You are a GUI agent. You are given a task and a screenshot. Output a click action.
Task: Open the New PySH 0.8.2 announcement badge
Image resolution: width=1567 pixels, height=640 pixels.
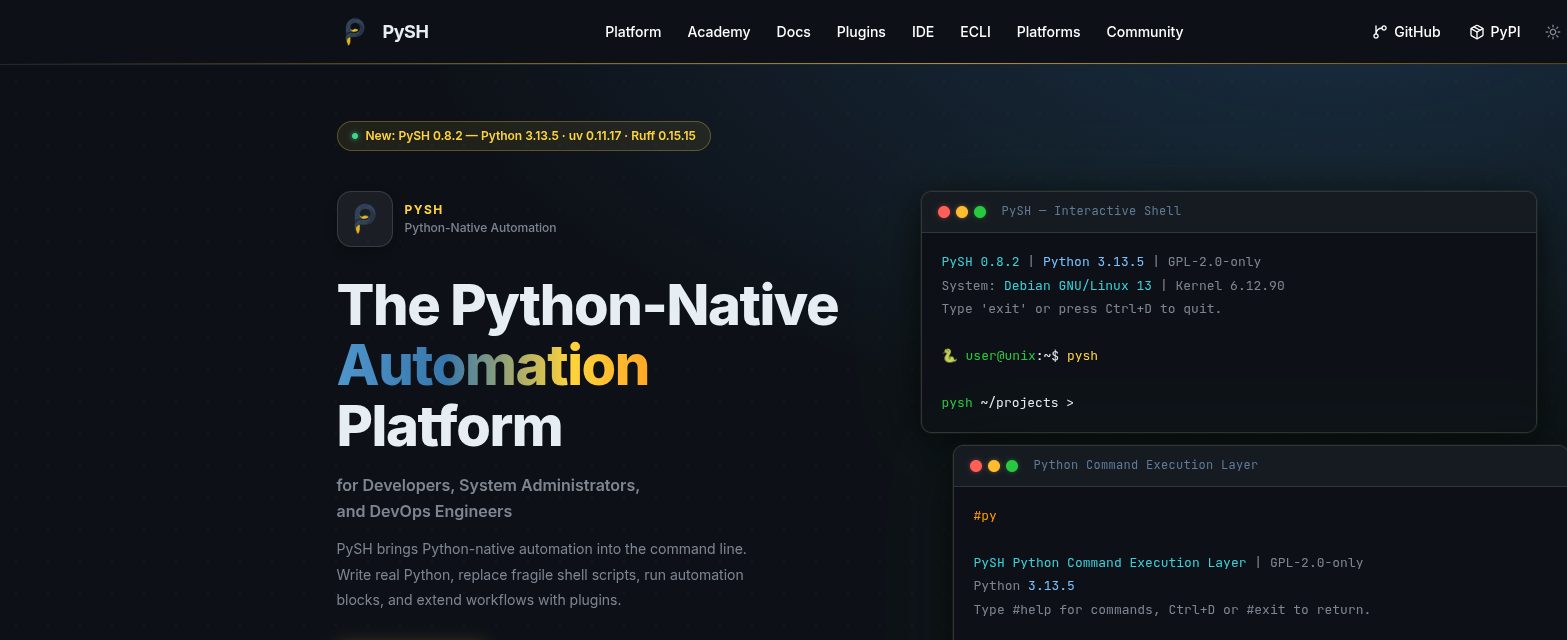click(x=524, y=135)
